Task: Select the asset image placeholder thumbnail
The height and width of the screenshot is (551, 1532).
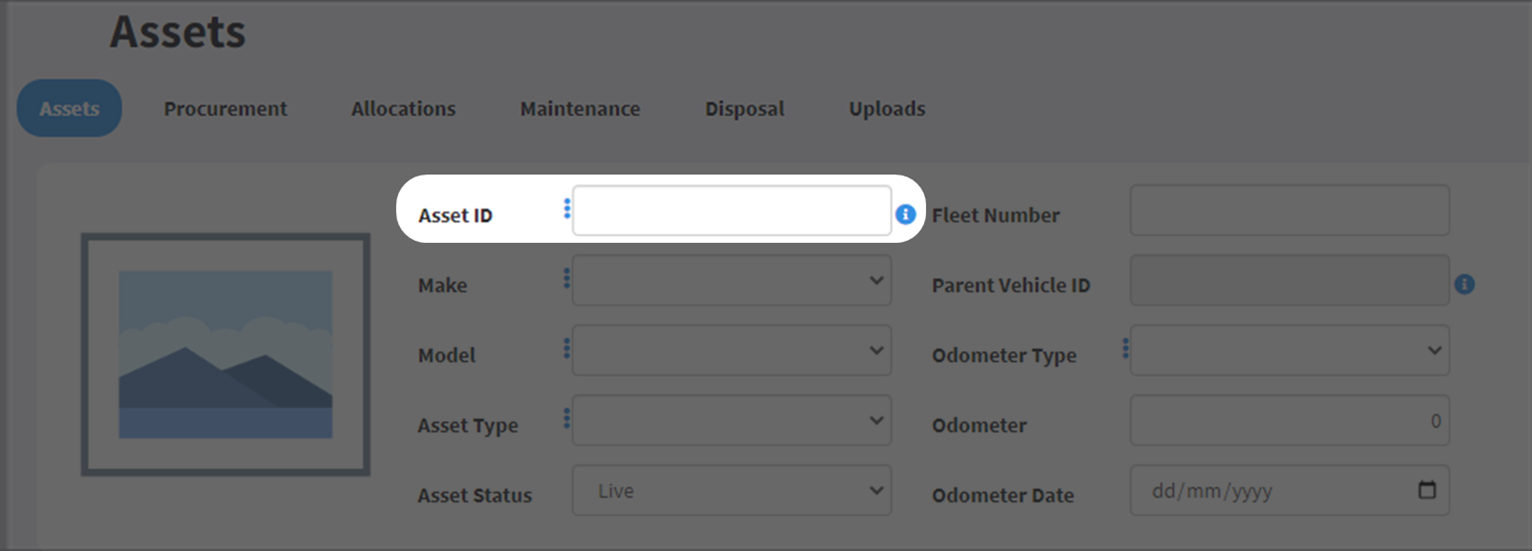Action: click(x=226, y=355)
